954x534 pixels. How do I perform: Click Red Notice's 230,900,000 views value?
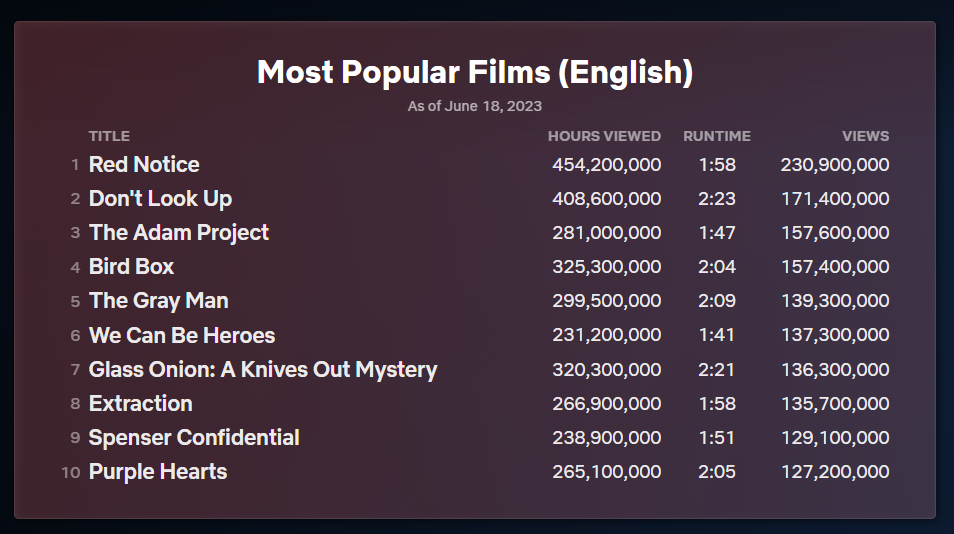pyautogui.click(x=834, y=165)
